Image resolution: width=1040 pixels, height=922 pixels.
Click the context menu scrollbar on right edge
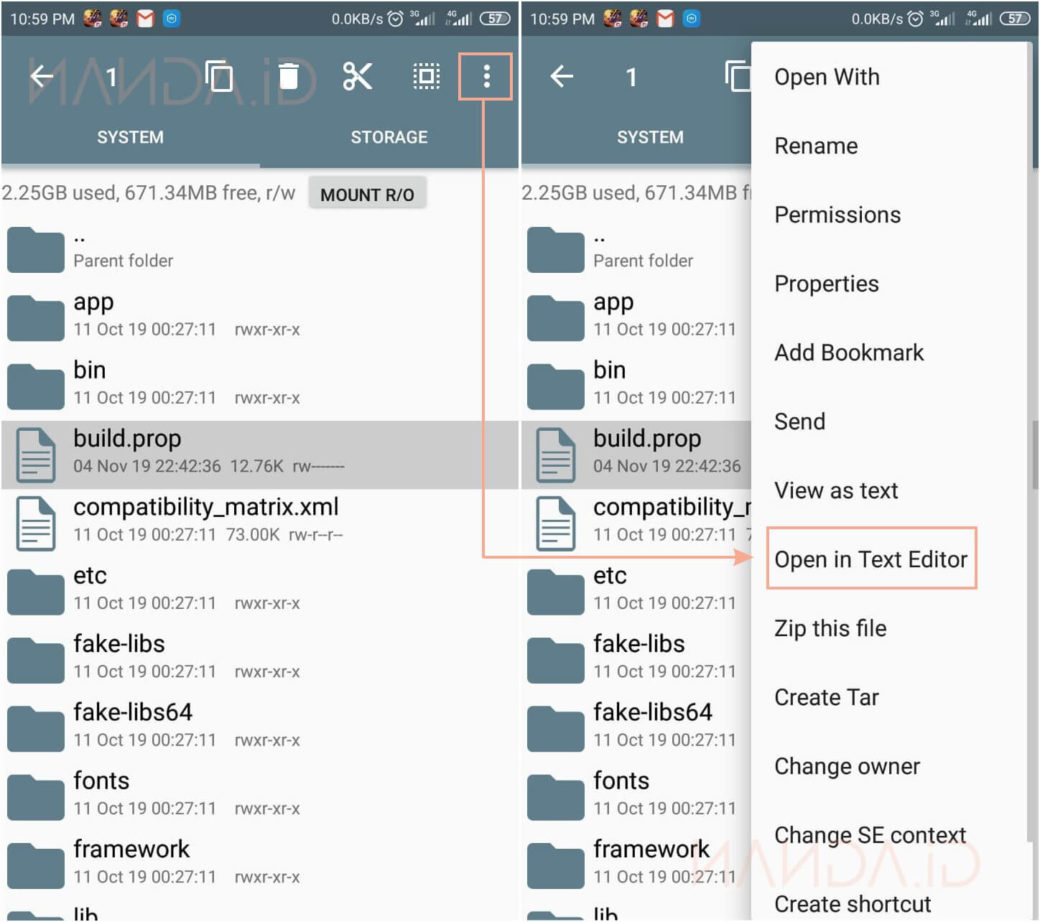(x=1034, y=455)
